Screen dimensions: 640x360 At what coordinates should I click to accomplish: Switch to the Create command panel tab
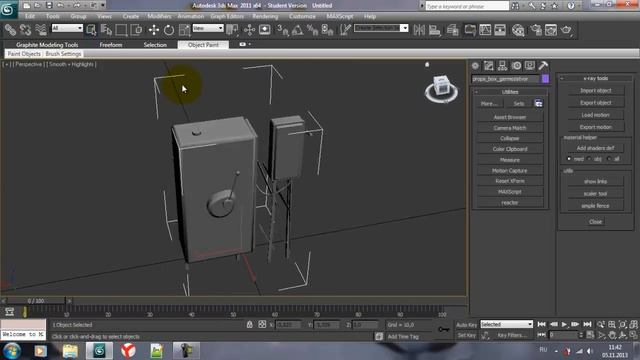pos(475,66)
